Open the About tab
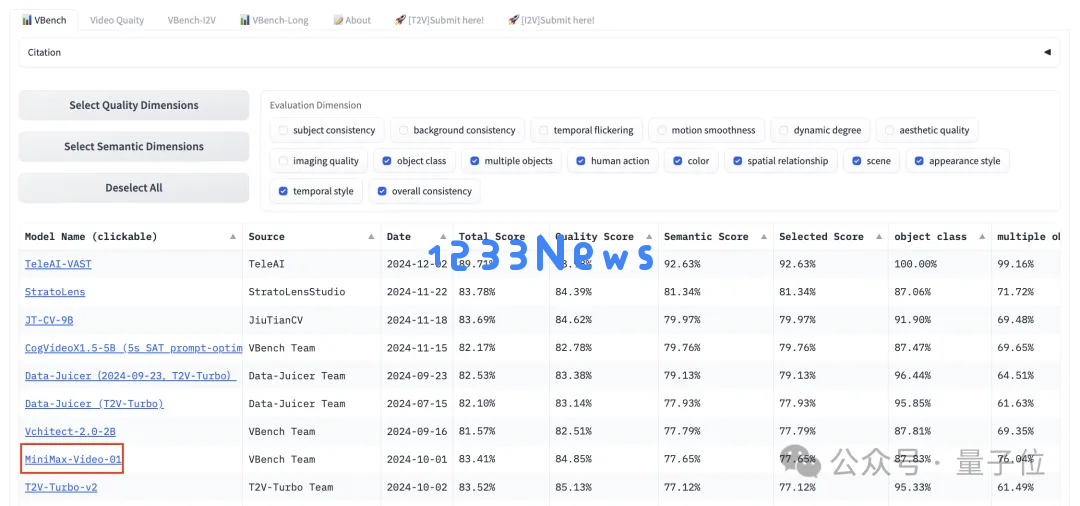The height and width of the screenshot is (506, 1080). click(352, 20)
